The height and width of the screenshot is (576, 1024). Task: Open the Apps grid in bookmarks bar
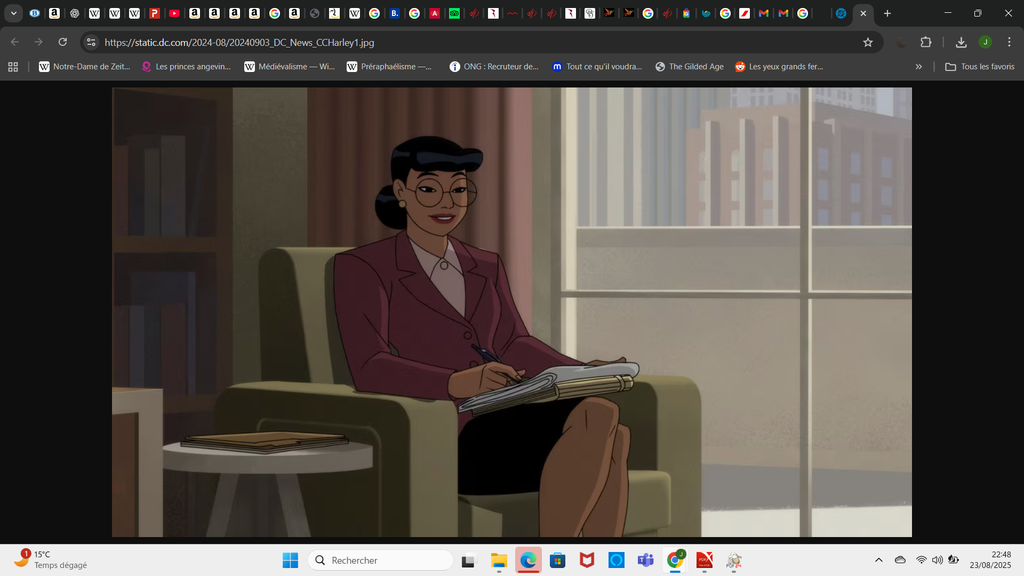pyautogui.click(x=13, y=67)
